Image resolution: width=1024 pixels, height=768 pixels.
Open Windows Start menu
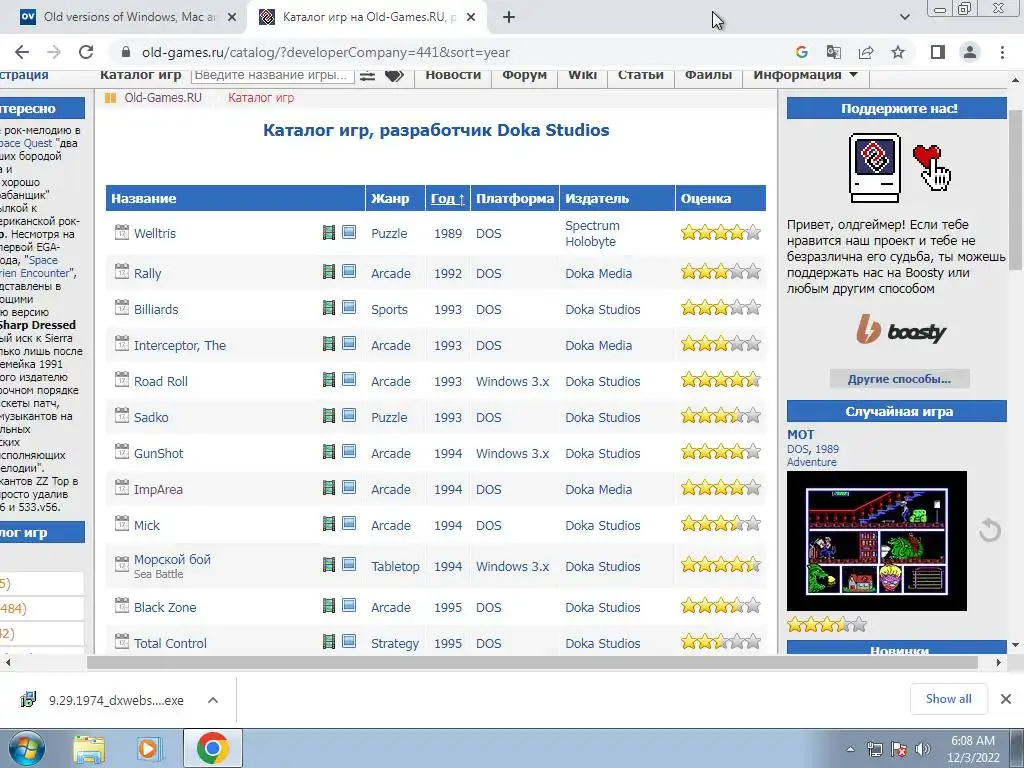26,748
